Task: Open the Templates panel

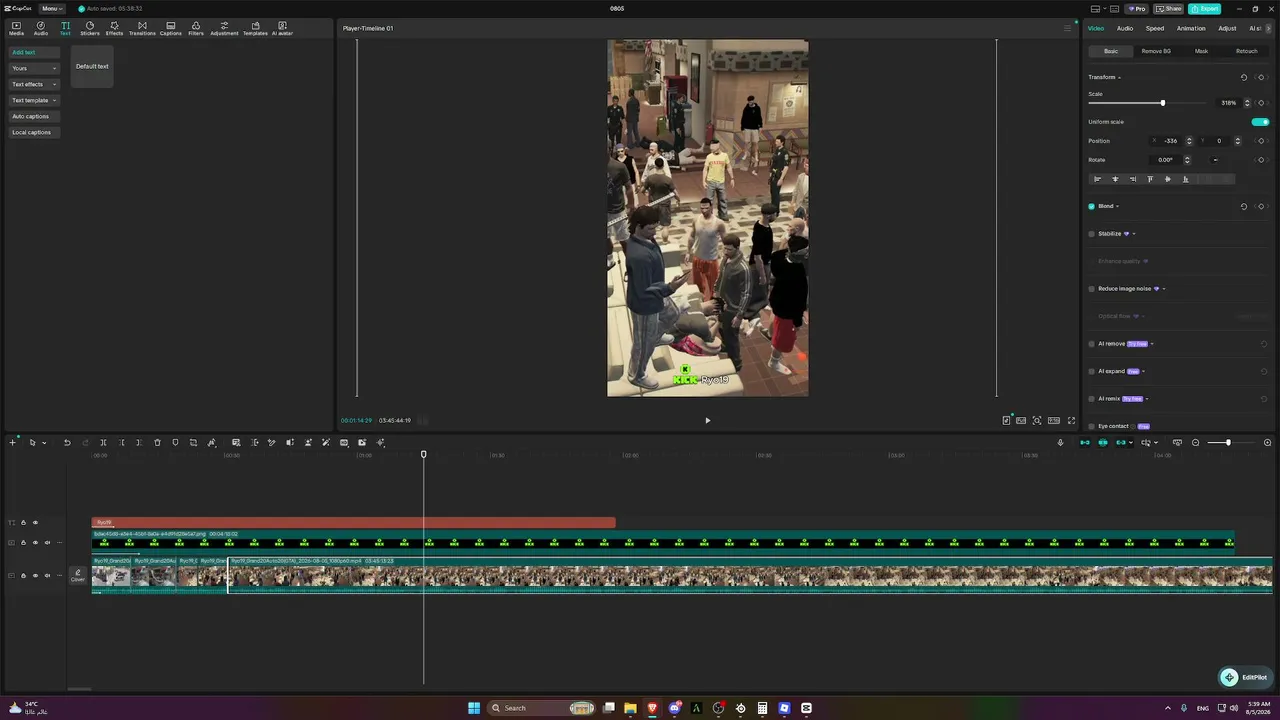Action: coord(255,28)
